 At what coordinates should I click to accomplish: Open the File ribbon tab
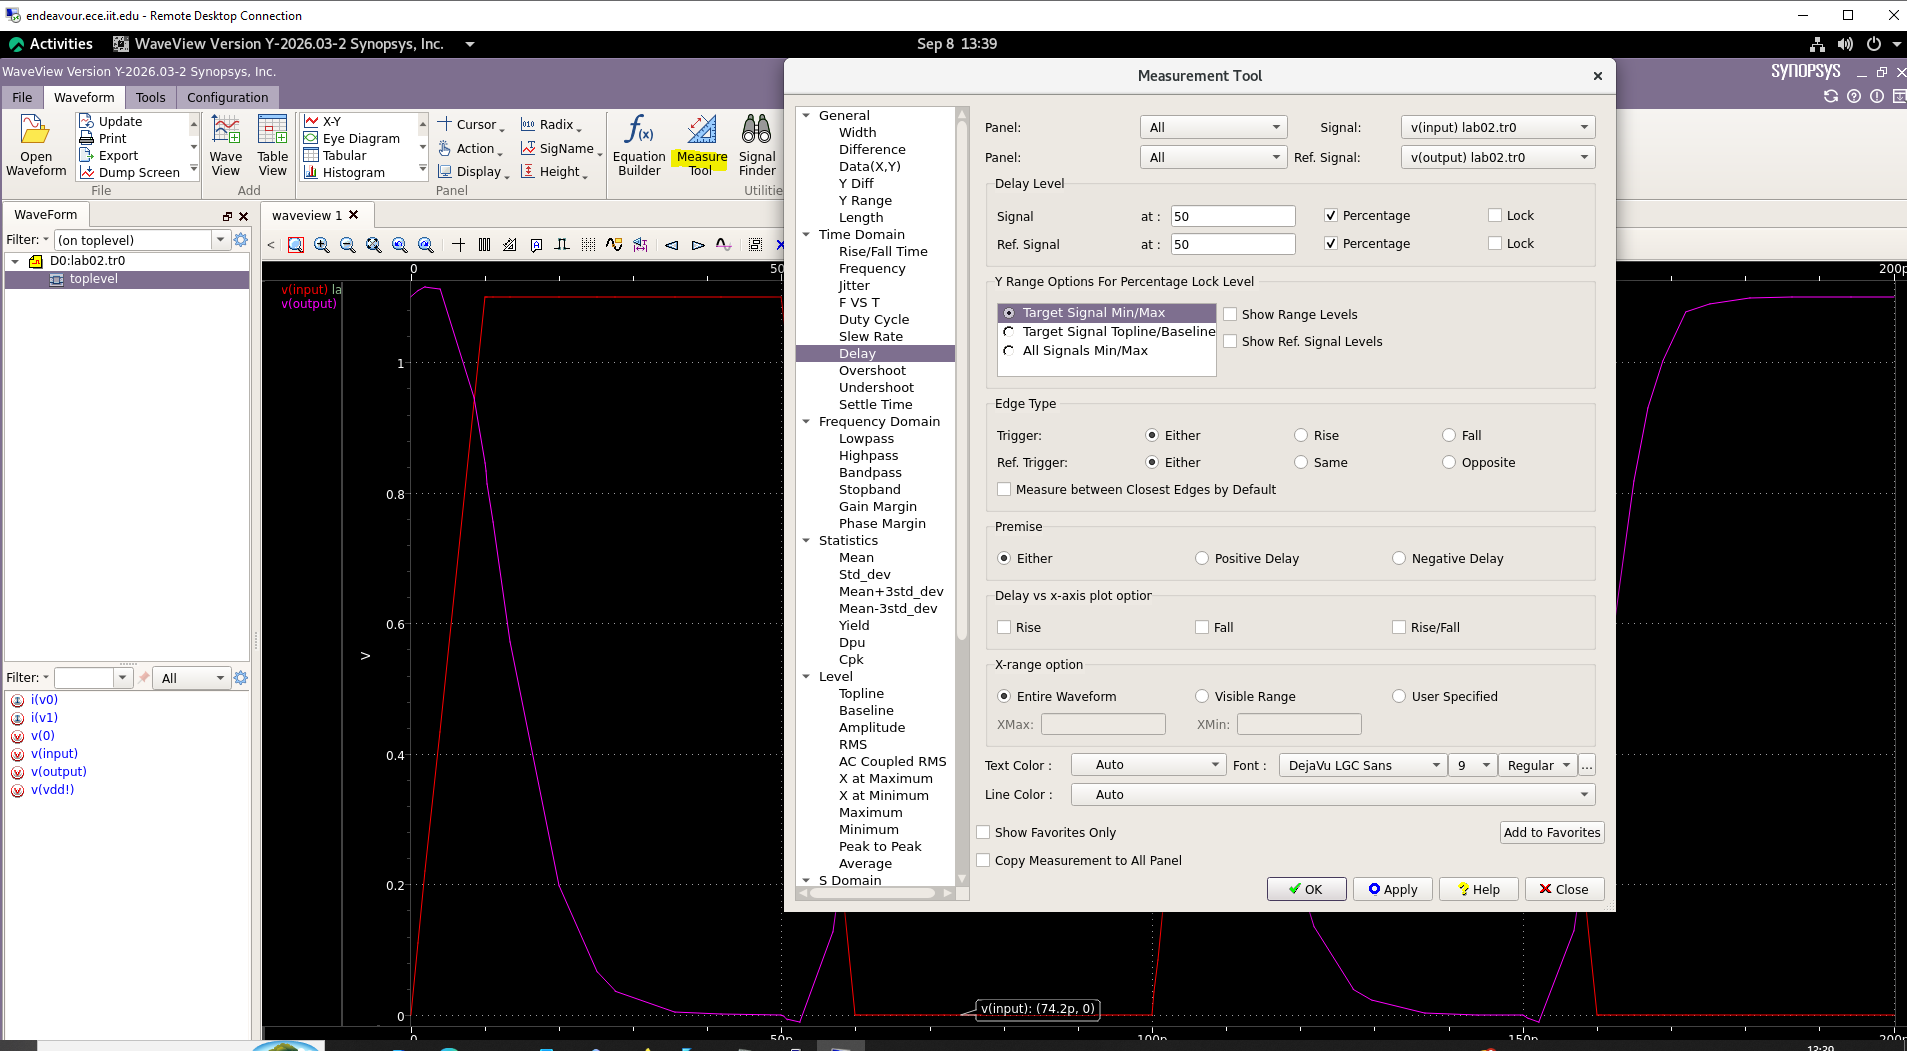tap(22, 97)
